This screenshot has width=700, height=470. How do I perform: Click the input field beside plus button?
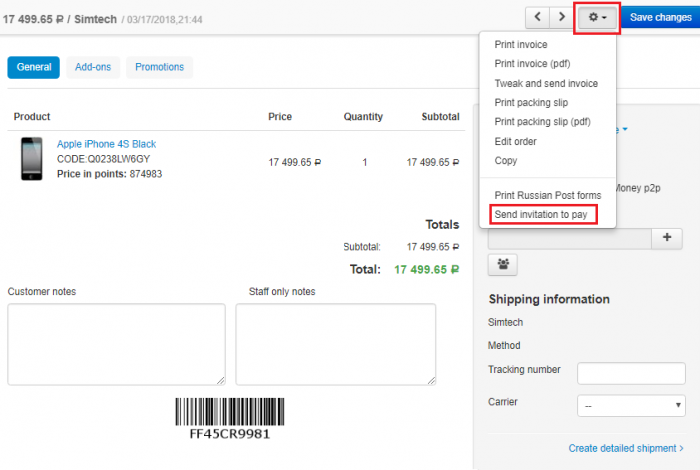pyautogui.click(x=570, y=239)
